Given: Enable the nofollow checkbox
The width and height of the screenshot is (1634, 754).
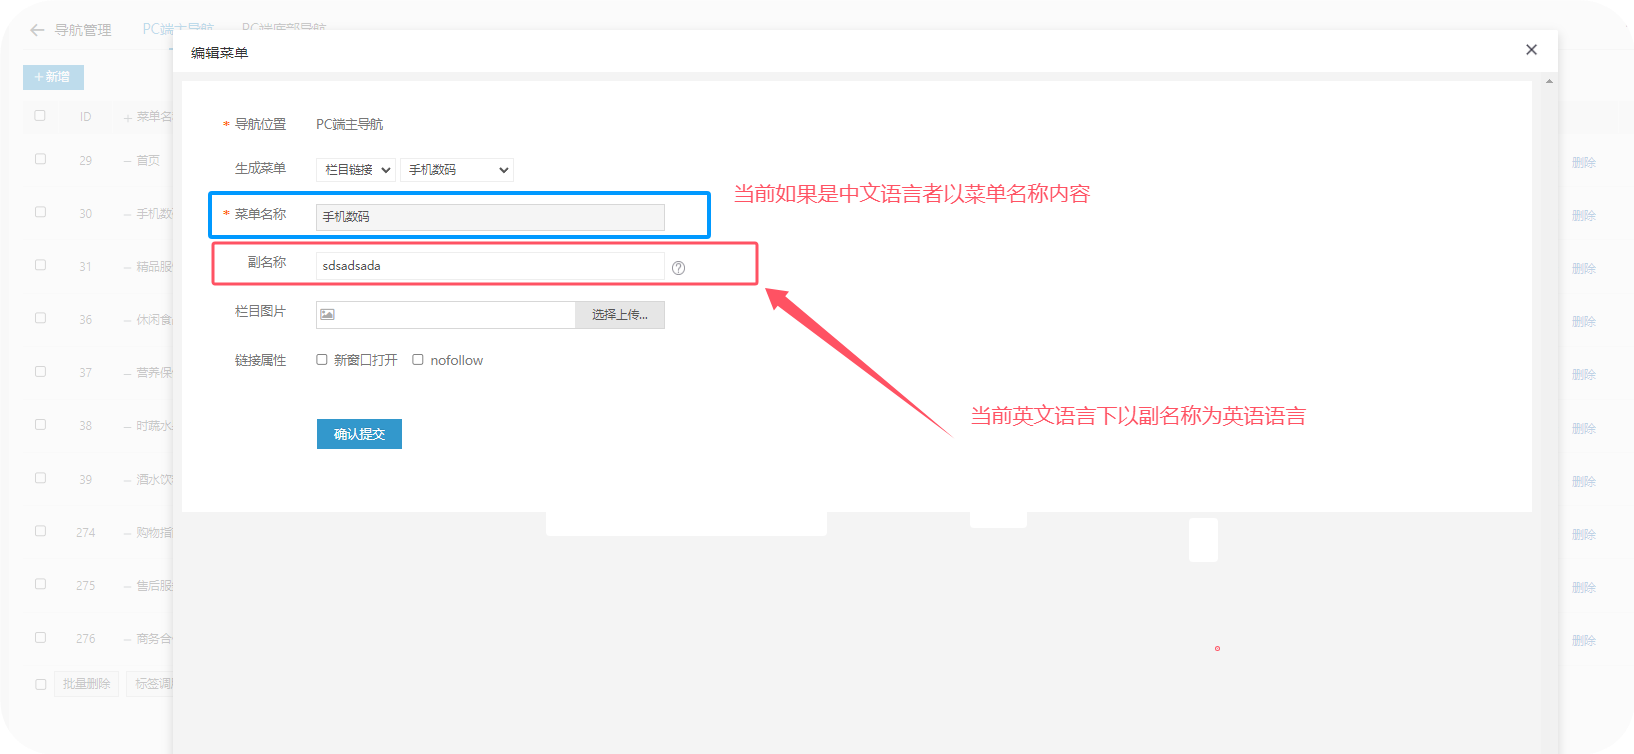Looking at the screenshot, I should coord(418,360).
